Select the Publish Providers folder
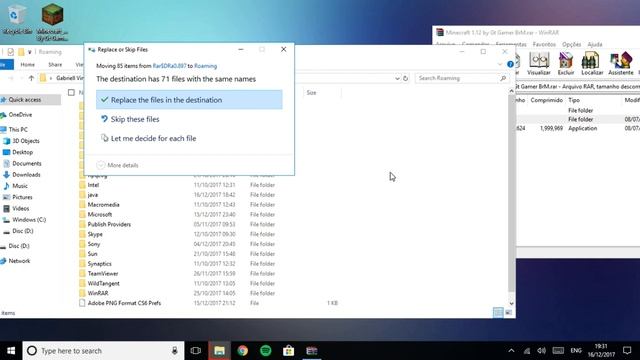Screen dimensions: 640x360 109,224
